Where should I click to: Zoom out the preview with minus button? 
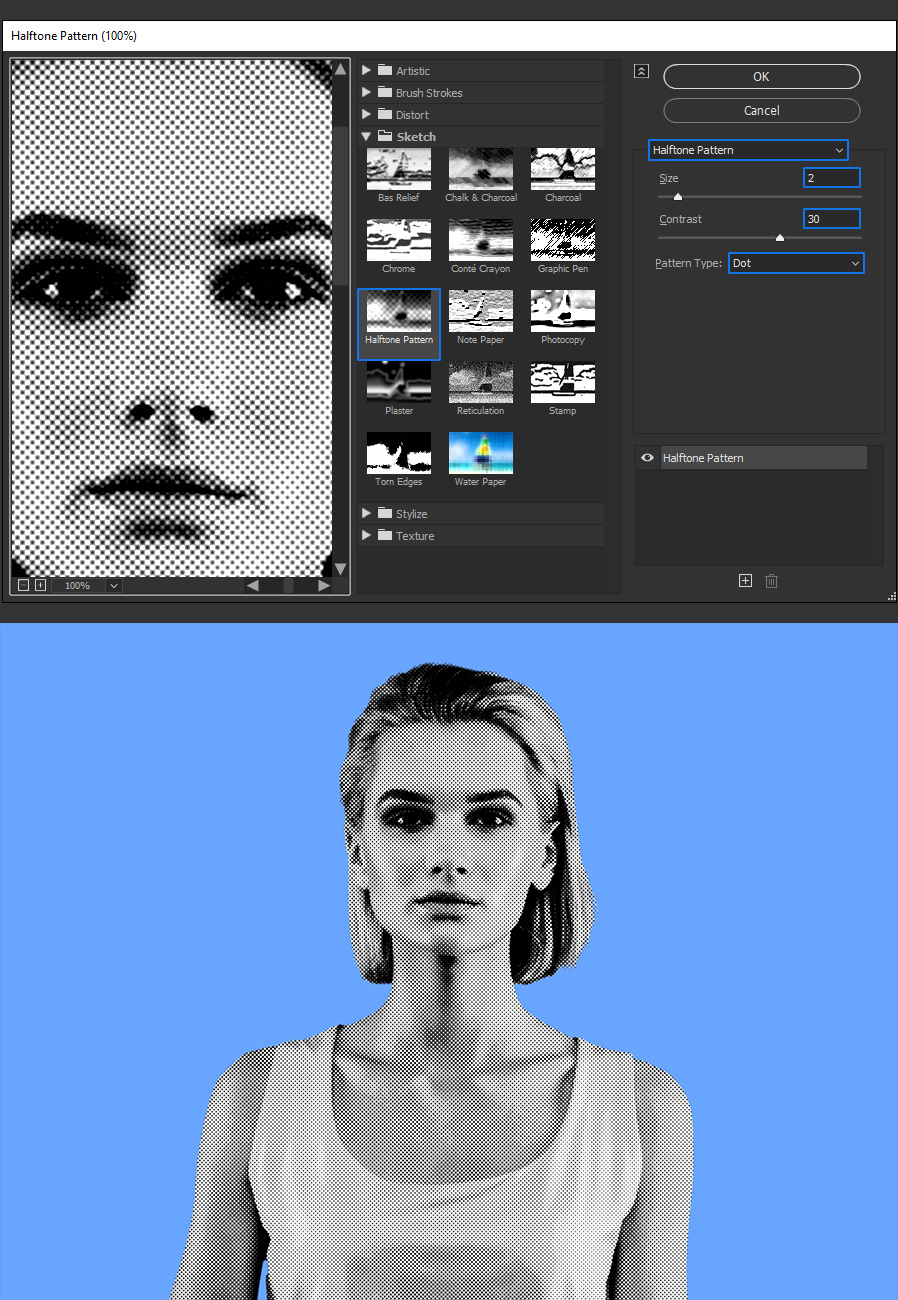click(23, 585)
